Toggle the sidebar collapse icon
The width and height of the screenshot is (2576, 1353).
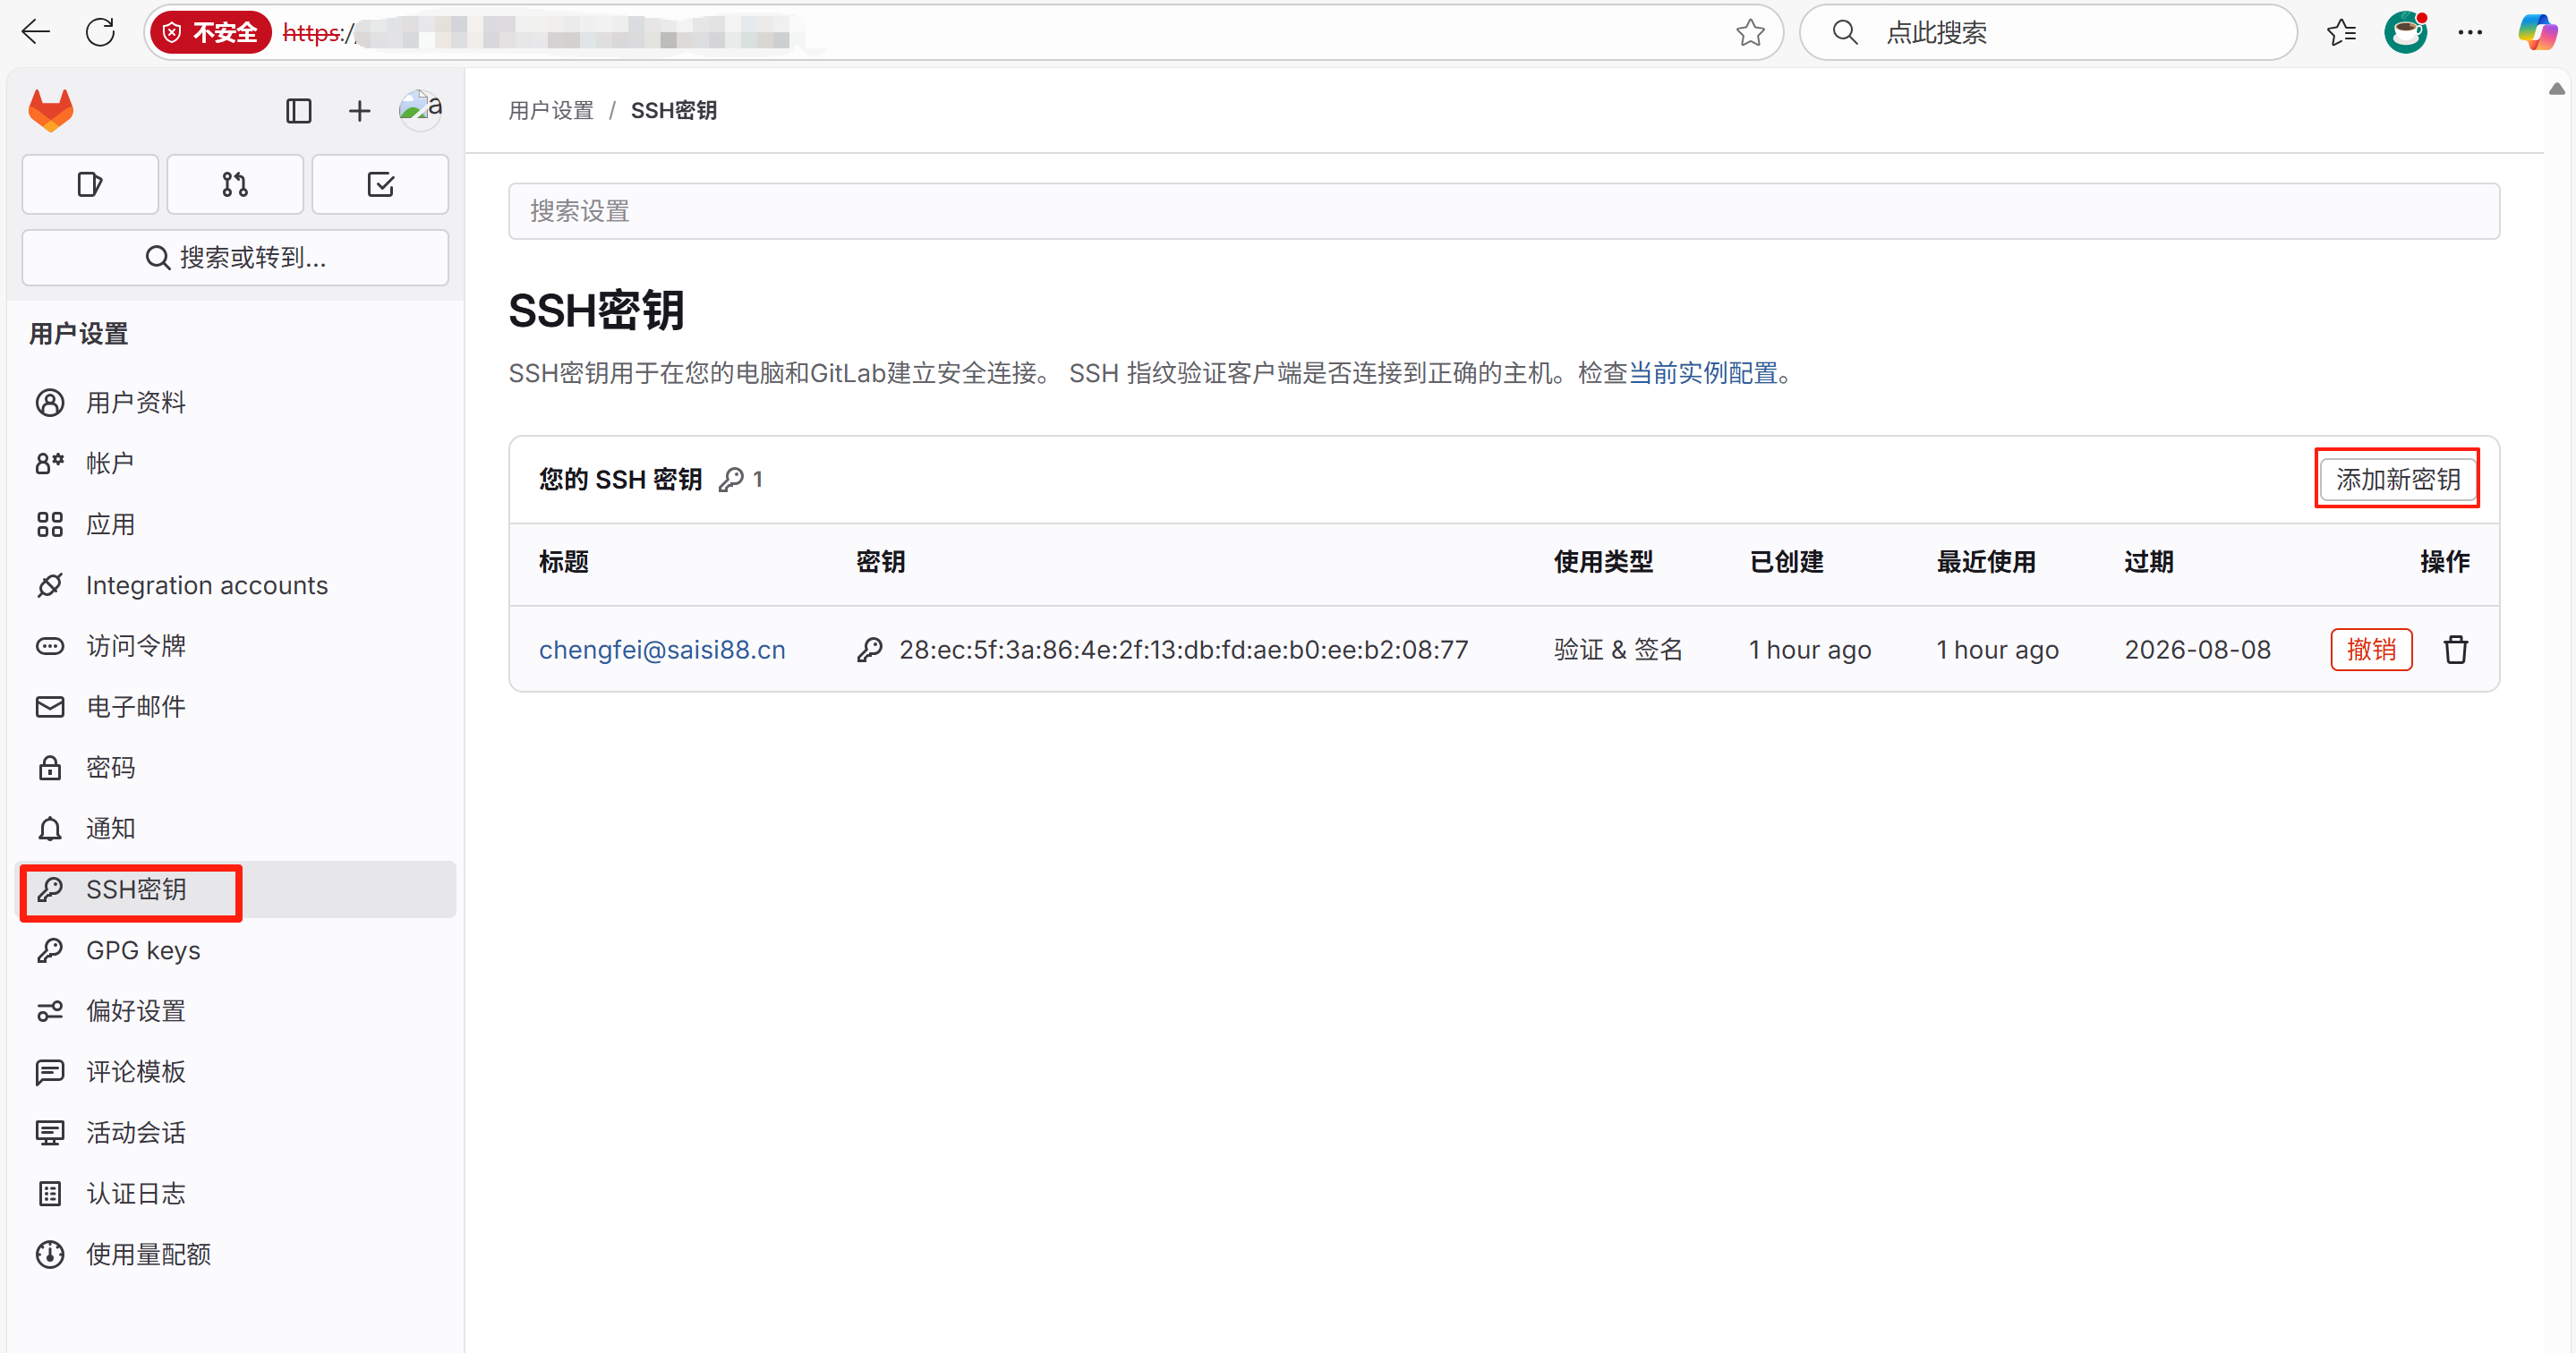298,110
